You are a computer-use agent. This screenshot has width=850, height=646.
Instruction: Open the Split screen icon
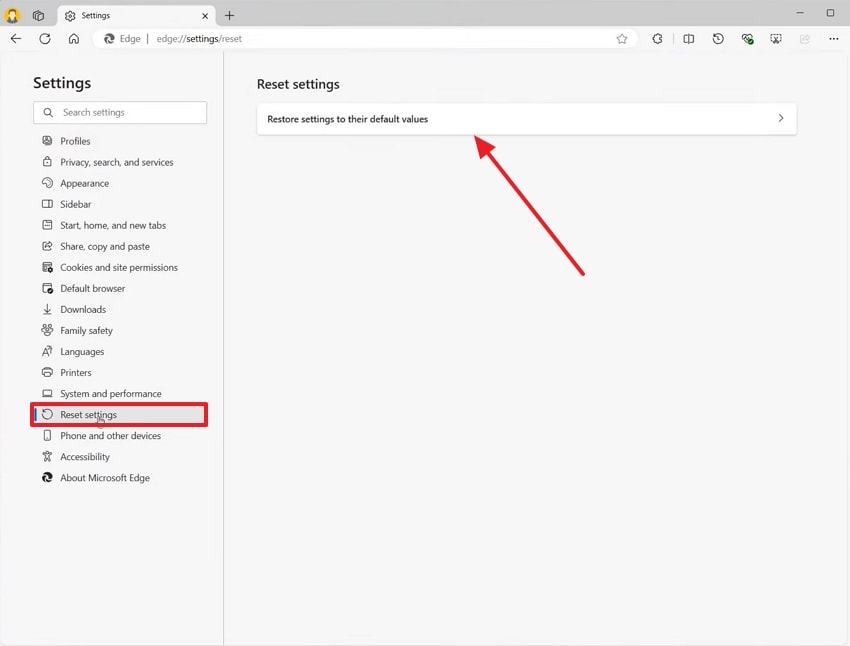[689, 39]
